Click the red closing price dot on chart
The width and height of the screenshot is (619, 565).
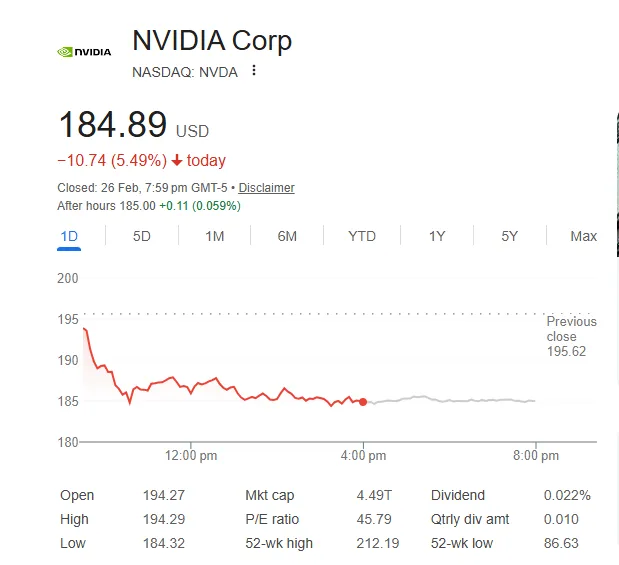363,402
